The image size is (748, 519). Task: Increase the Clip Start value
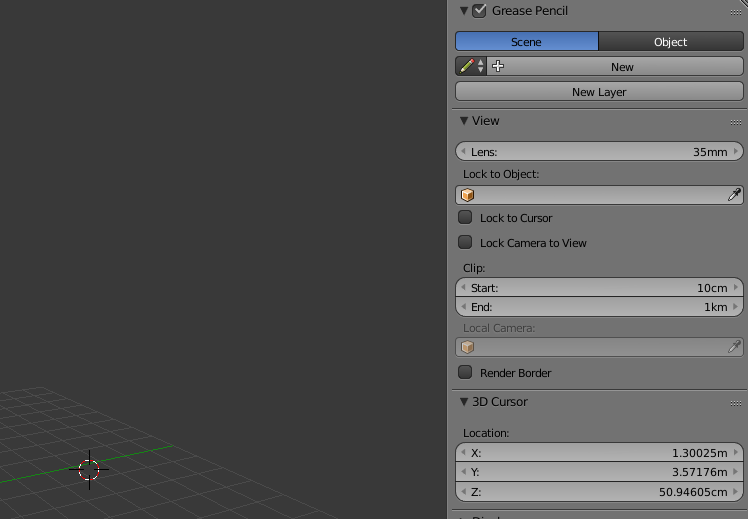(x=736, y=287)
